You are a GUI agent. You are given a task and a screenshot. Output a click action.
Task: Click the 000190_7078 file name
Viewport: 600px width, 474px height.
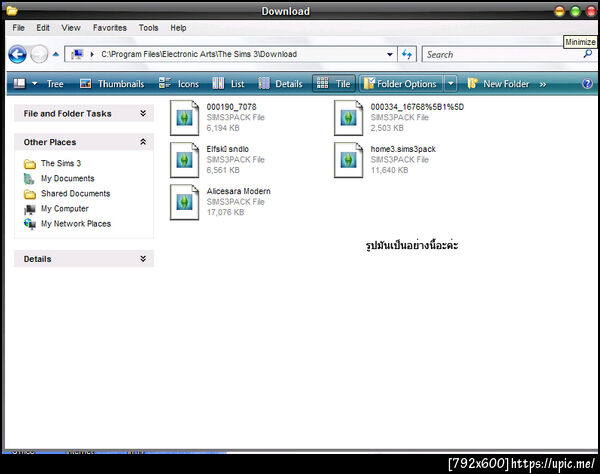click(232, 107)
